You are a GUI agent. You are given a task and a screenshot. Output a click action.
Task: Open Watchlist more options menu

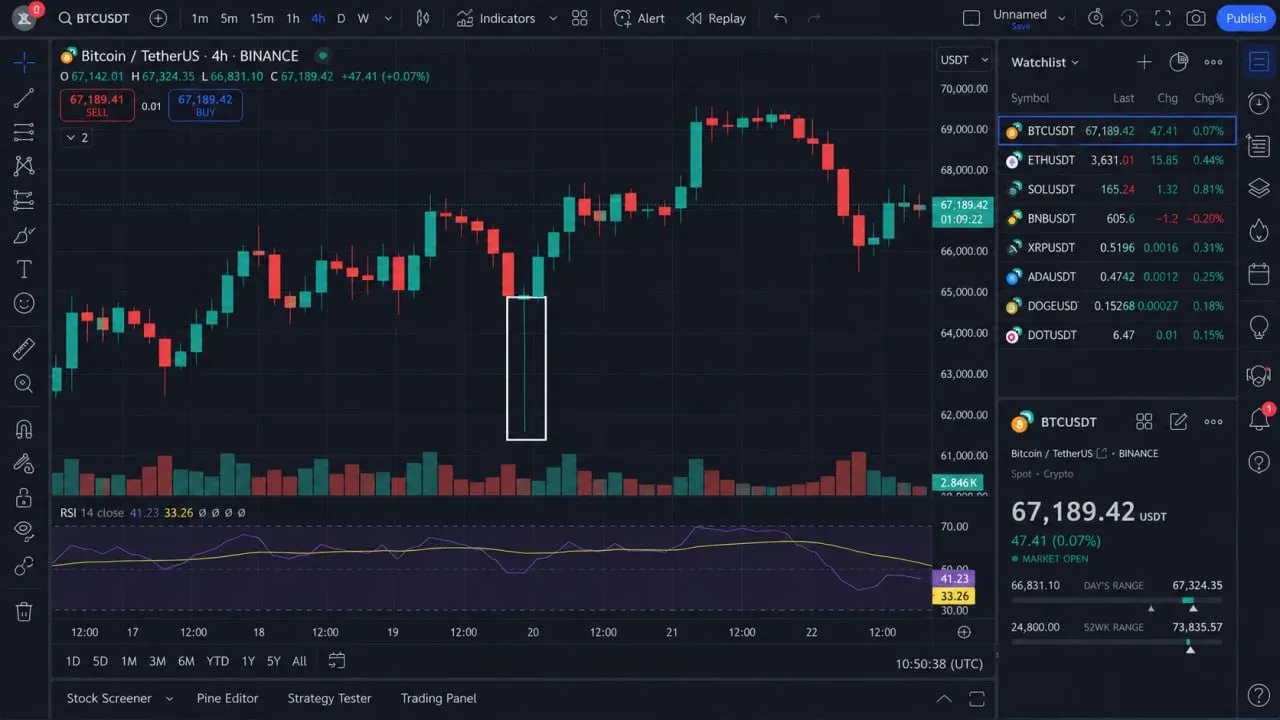tap(1213, 62)
